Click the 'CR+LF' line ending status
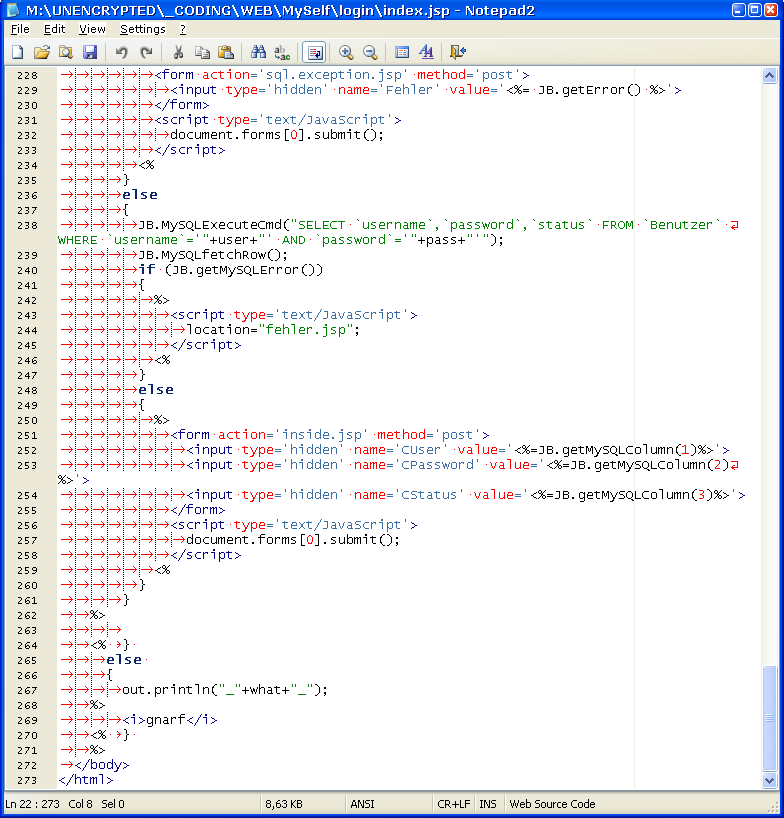Viewport: 784px width, 818px height. 453,804
